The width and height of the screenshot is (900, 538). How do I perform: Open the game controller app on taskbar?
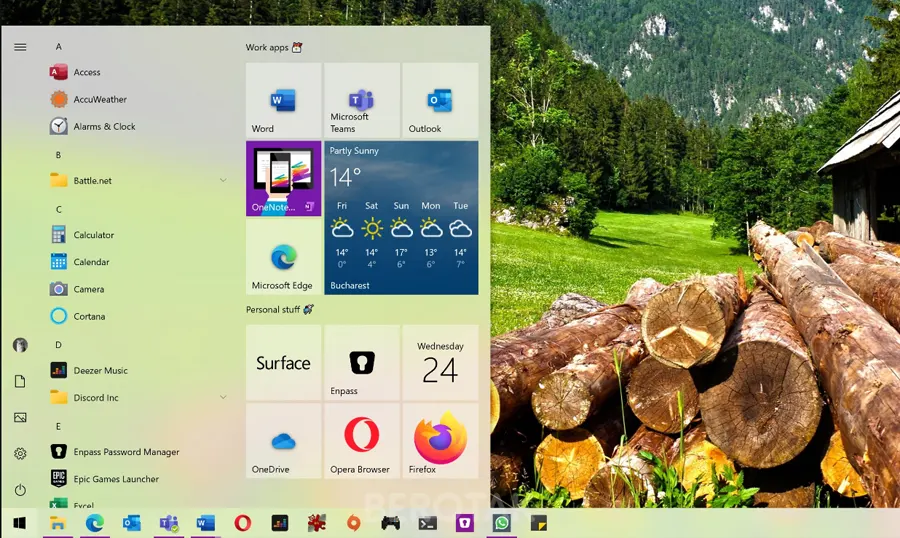point(390,523)
